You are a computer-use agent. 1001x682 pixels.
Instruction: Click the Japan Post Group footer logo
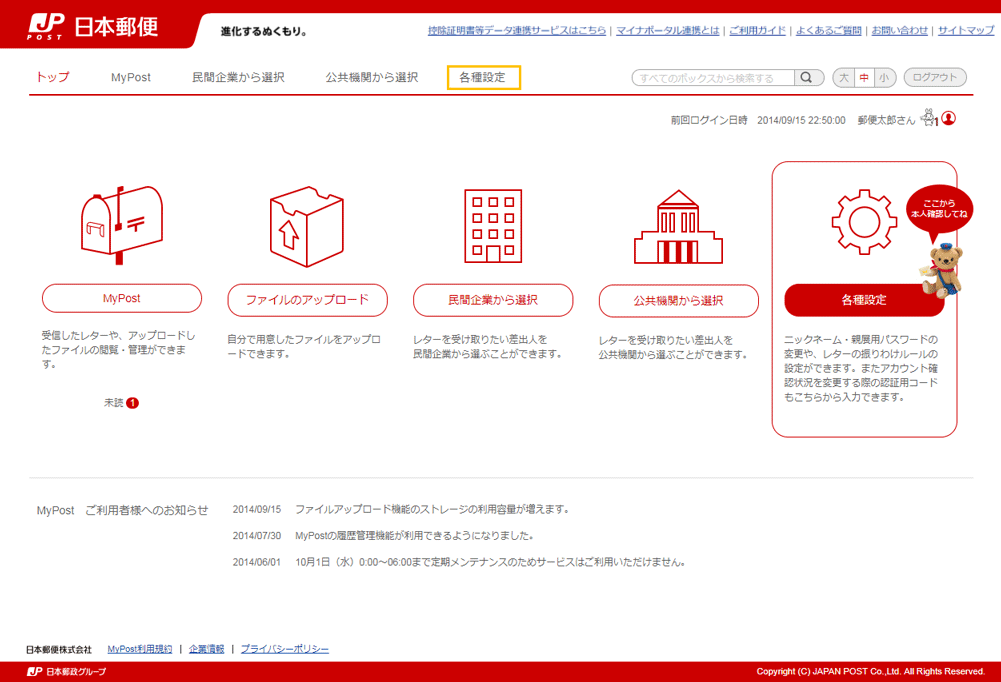(x=66, y=672)
